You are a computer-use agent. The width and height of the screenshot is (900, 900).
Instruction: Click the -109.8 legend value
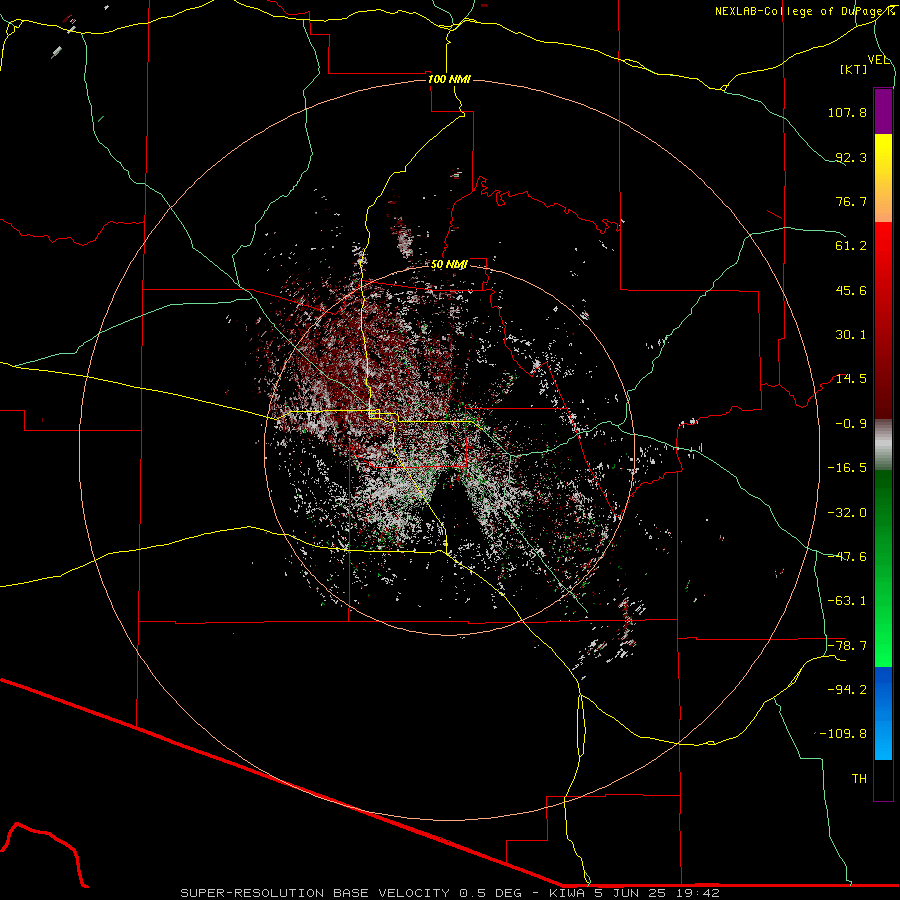tap(843, 734)
